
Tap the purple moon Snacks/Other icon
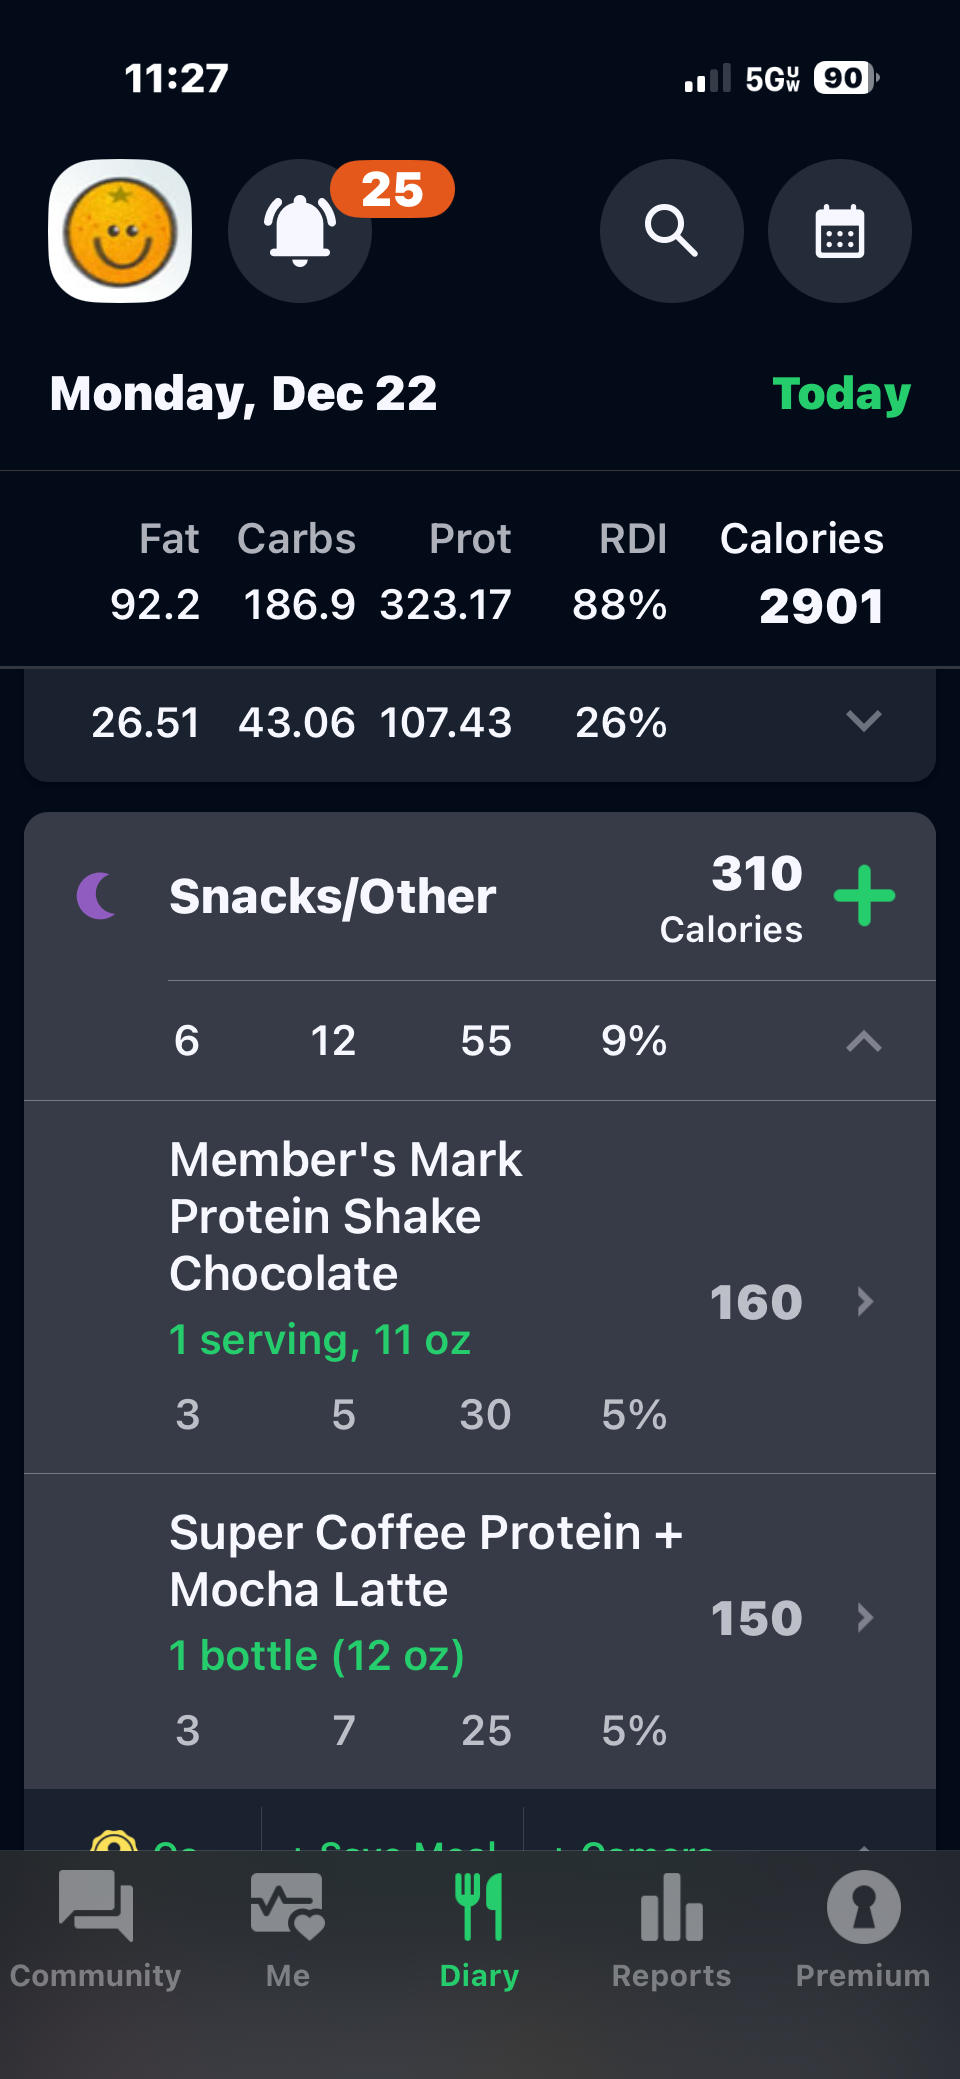click(x=97, y=896)
